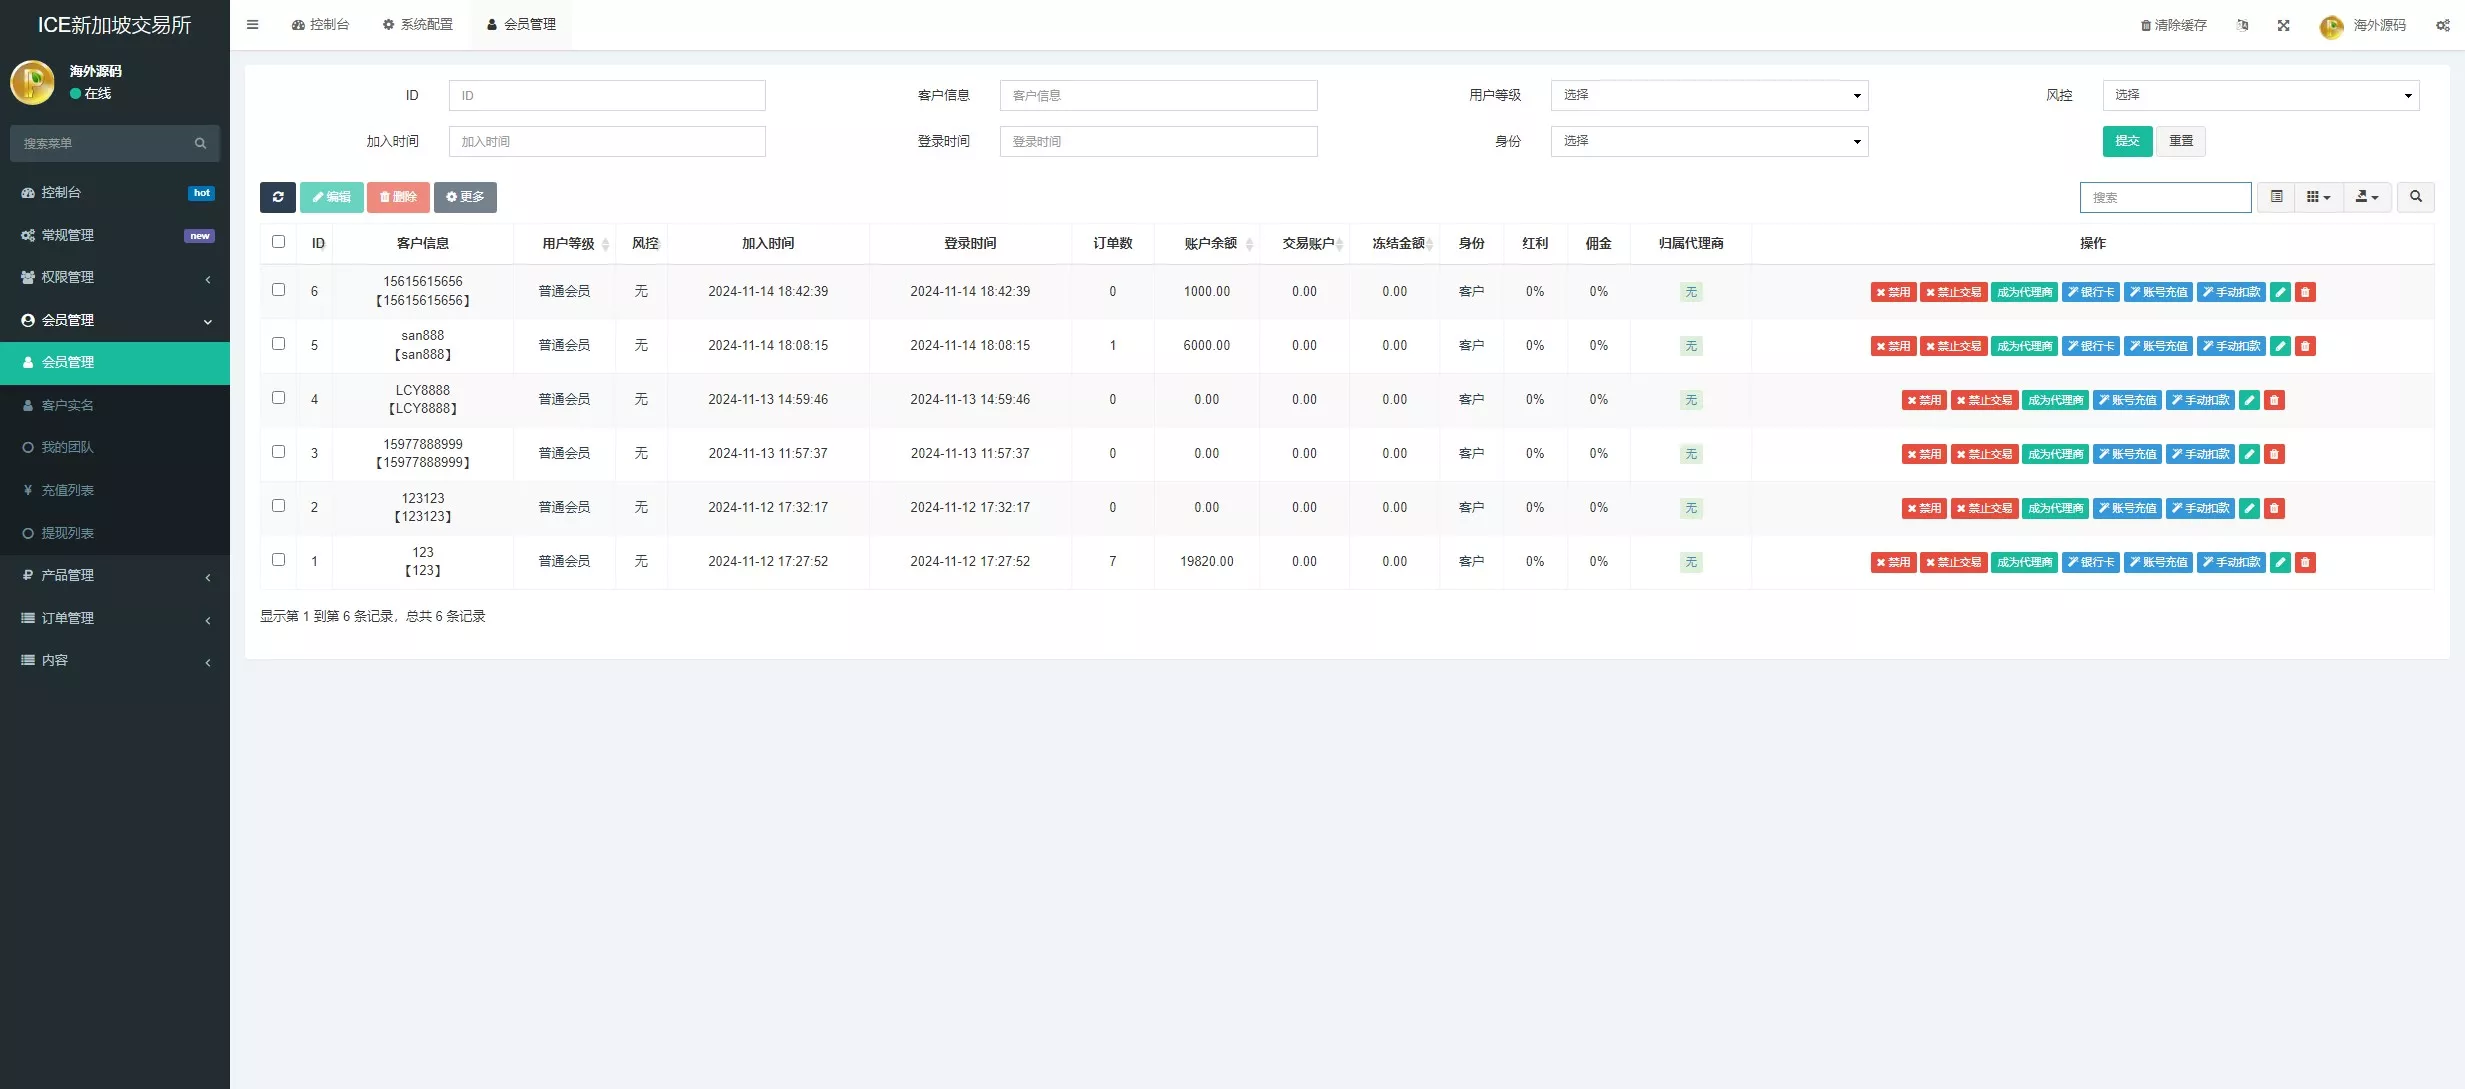This screenshot has width=2465, height=1089.
Task: Click the gears settings icon at top right
Action: point(2443,25)
